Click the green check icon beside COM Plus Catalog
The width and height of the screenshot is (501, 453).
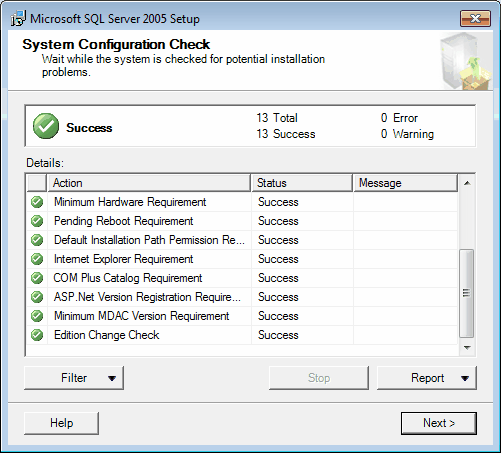(37, 278)
